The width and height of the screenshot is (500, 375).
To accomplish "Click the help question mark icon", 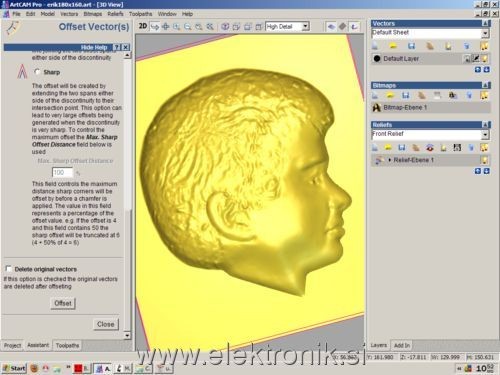I will tap(116, 47).
